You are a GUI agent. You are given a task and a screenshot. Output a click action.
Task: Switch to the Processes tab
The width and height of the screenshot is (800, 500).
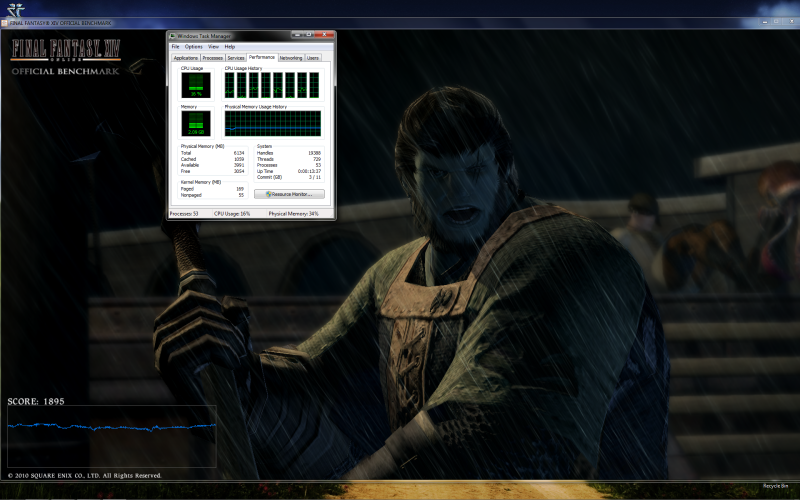pos(213,58)
